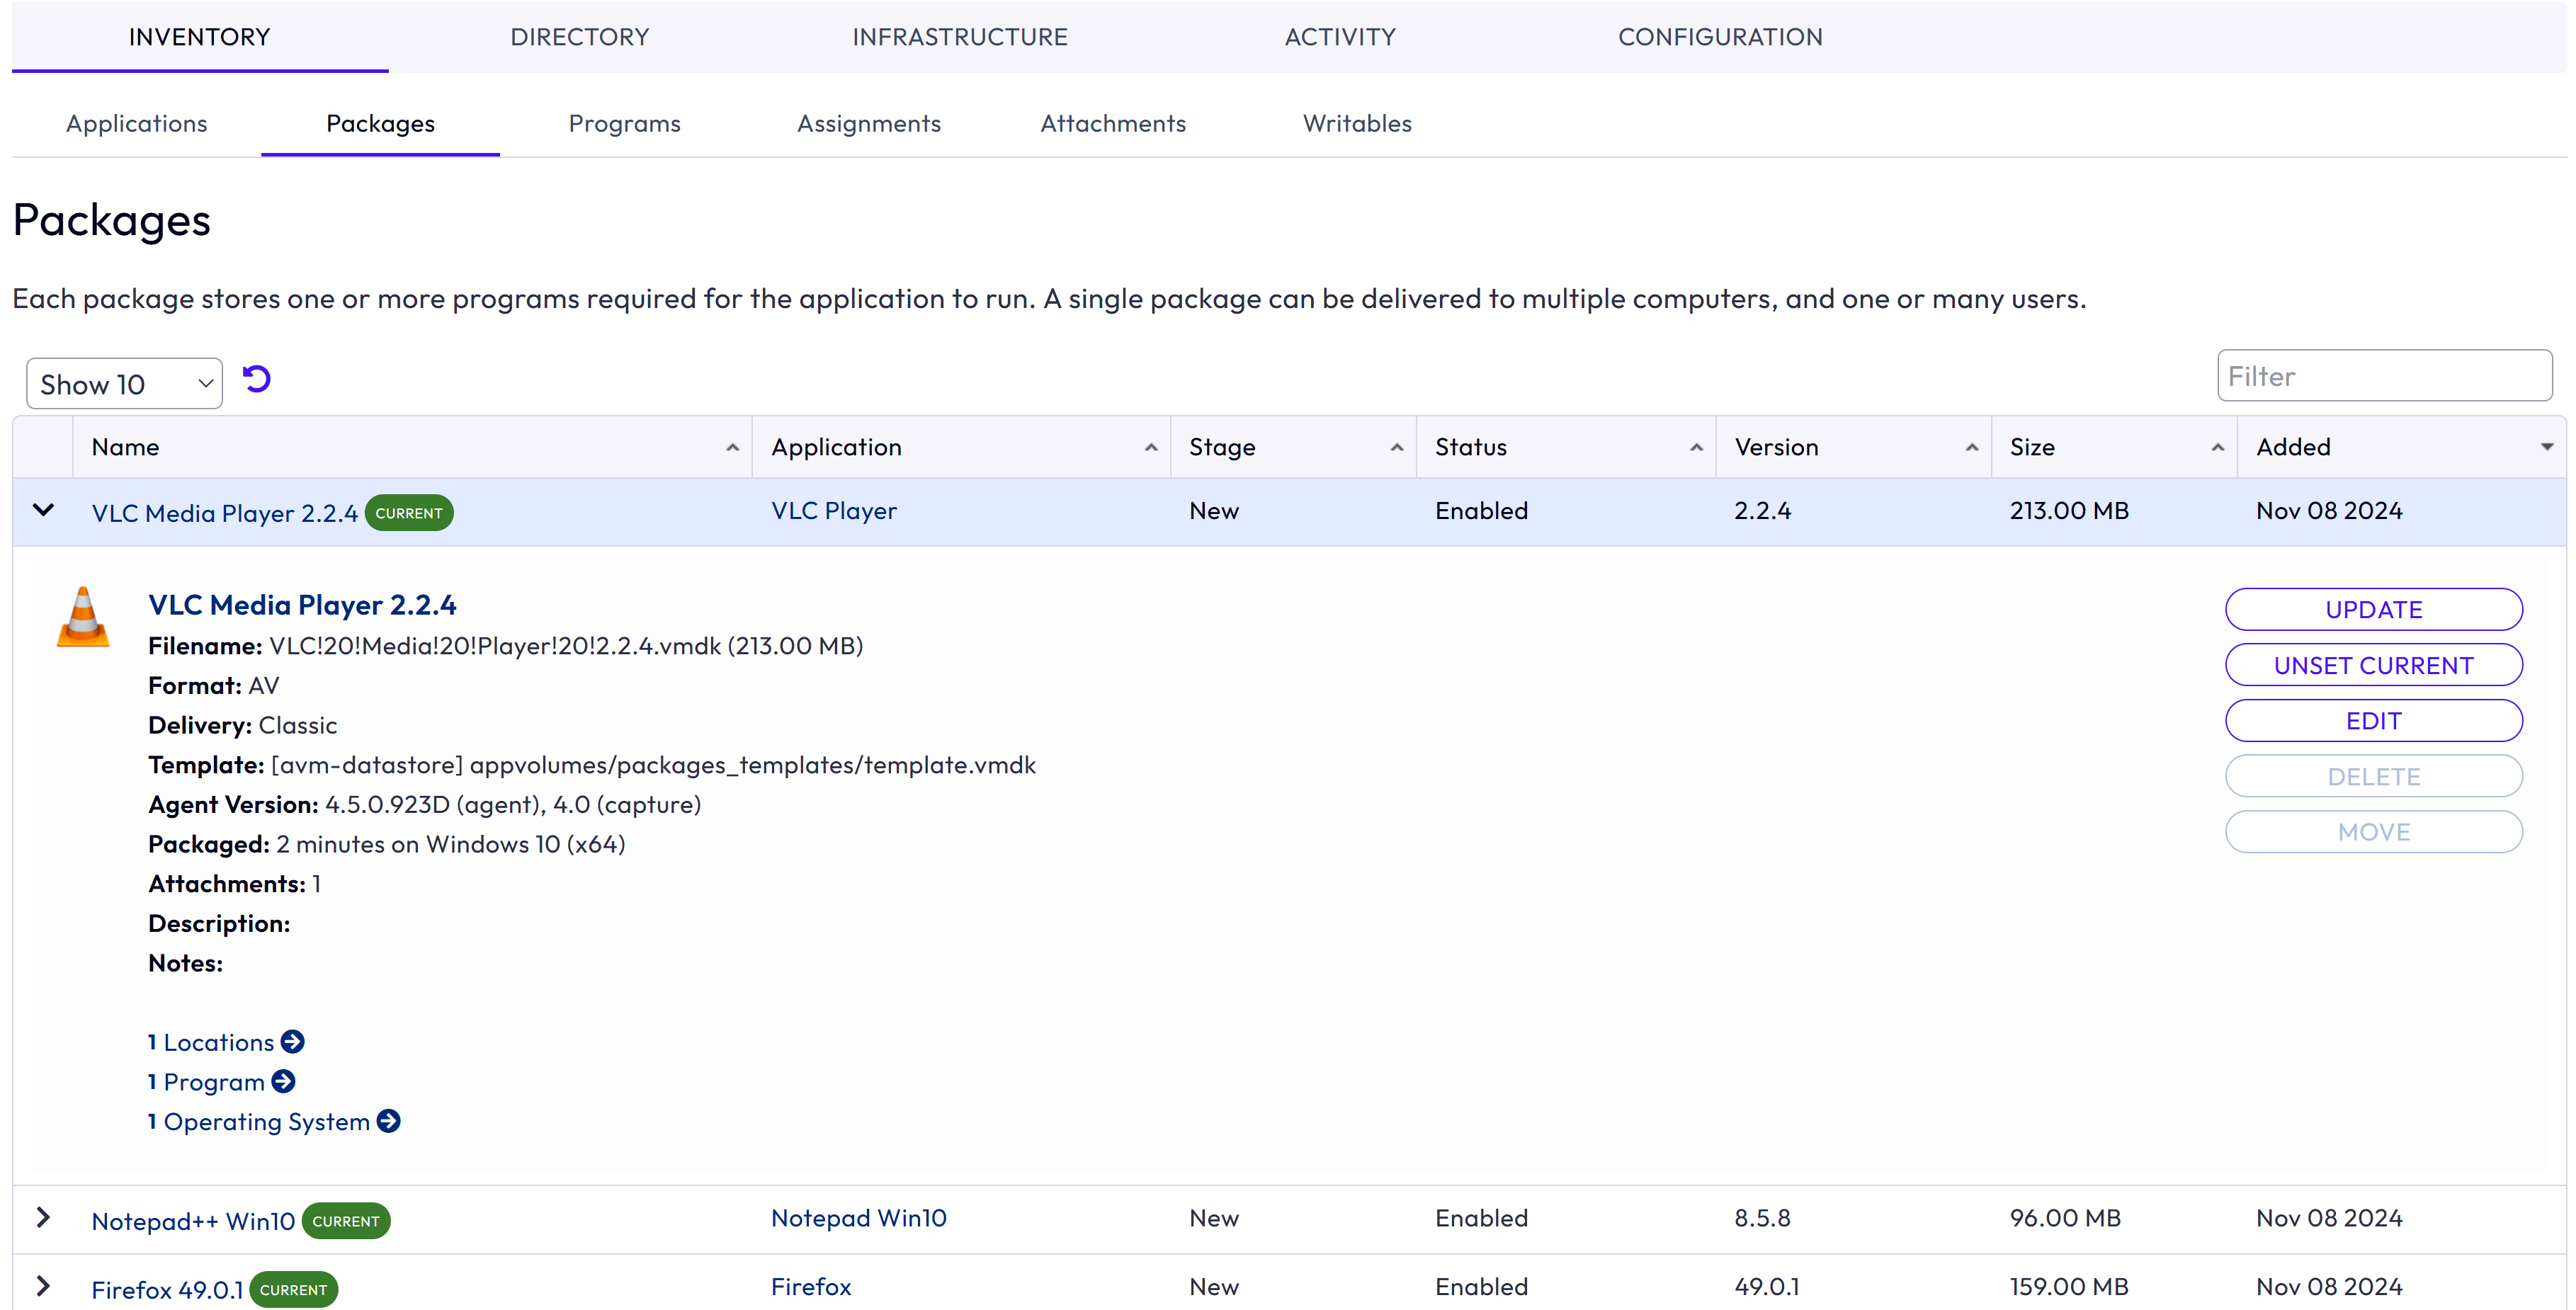Sort by Application column arrow
The height and width of the screenshot is (1310, 2576).
(1151, 448)
